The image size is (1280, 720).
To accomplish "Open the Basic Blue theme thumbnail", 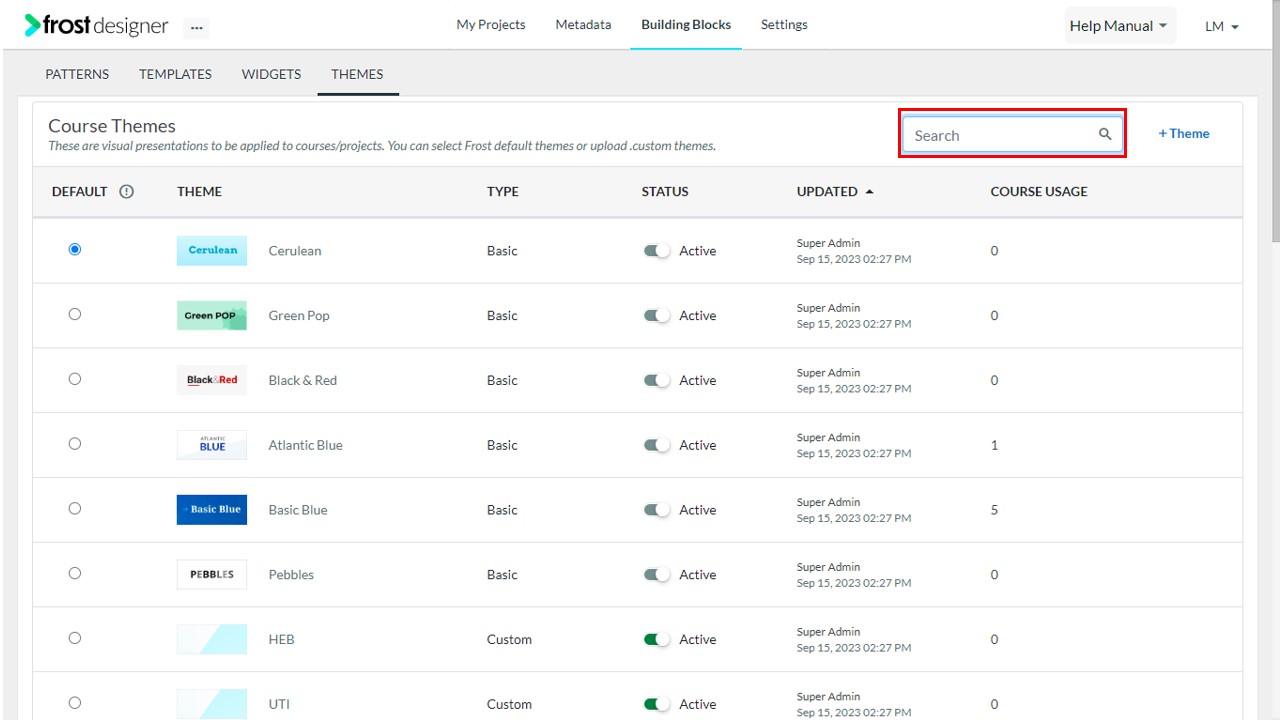I will (212, 509).
